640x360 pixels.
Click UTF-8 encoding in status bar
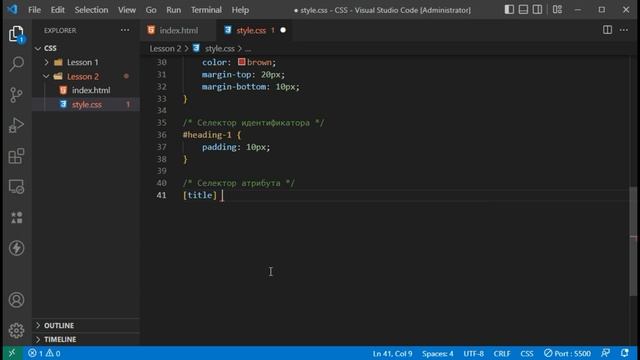pyautogui.click(x=473, y=353)
